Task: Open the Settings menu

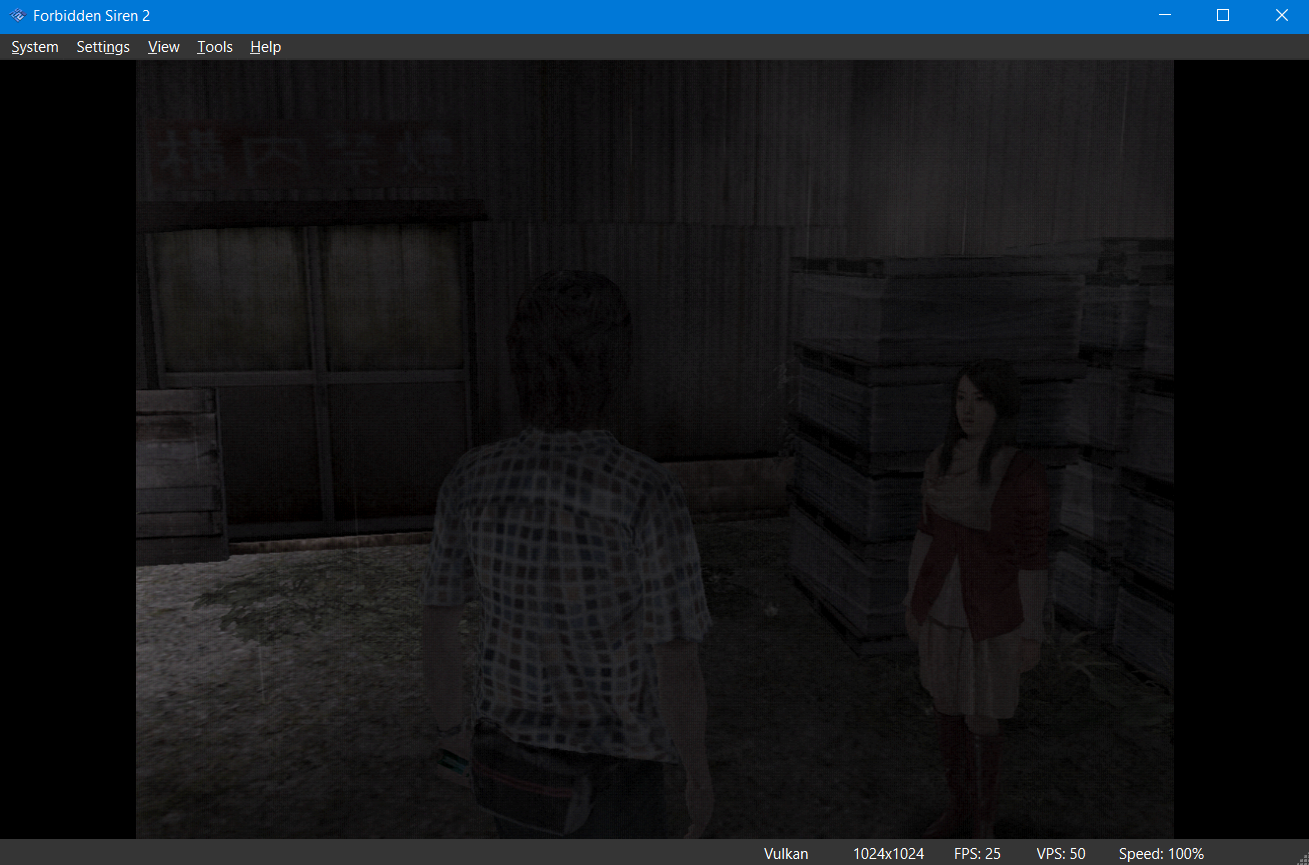Action: pos(103,47)
